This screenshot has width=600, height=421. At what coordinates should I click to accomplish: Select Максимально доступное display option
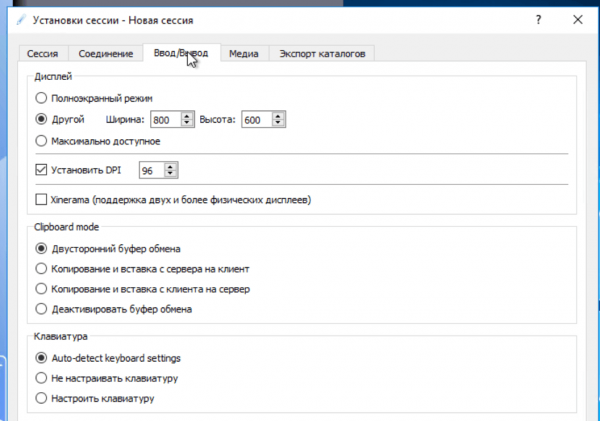pyautogui.click(x=41, y=141)
